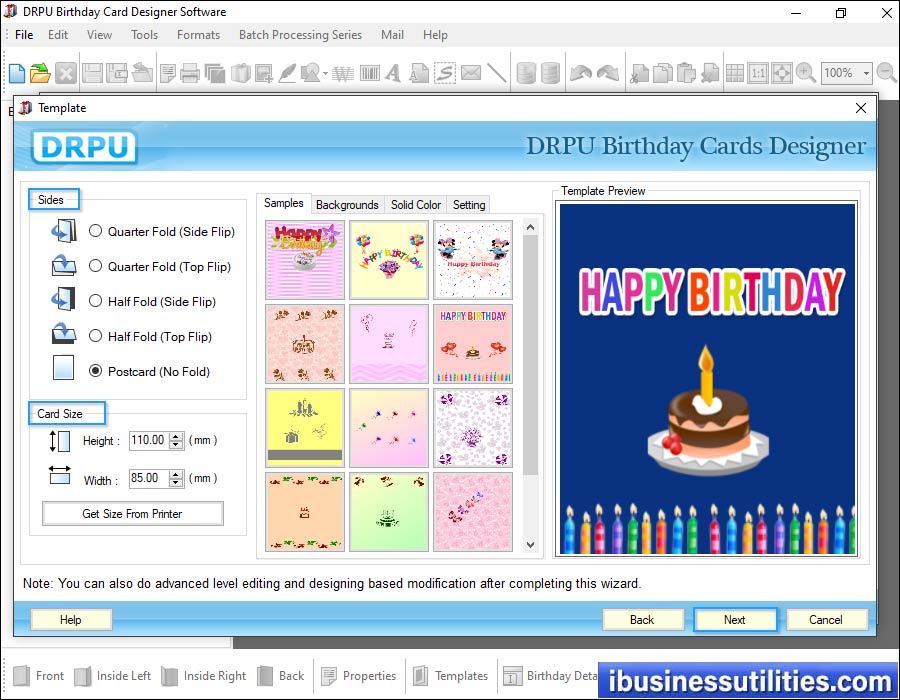900x700 pixels.
Task: Open the 100% zoom level dropdown
Action: (866, 73)
